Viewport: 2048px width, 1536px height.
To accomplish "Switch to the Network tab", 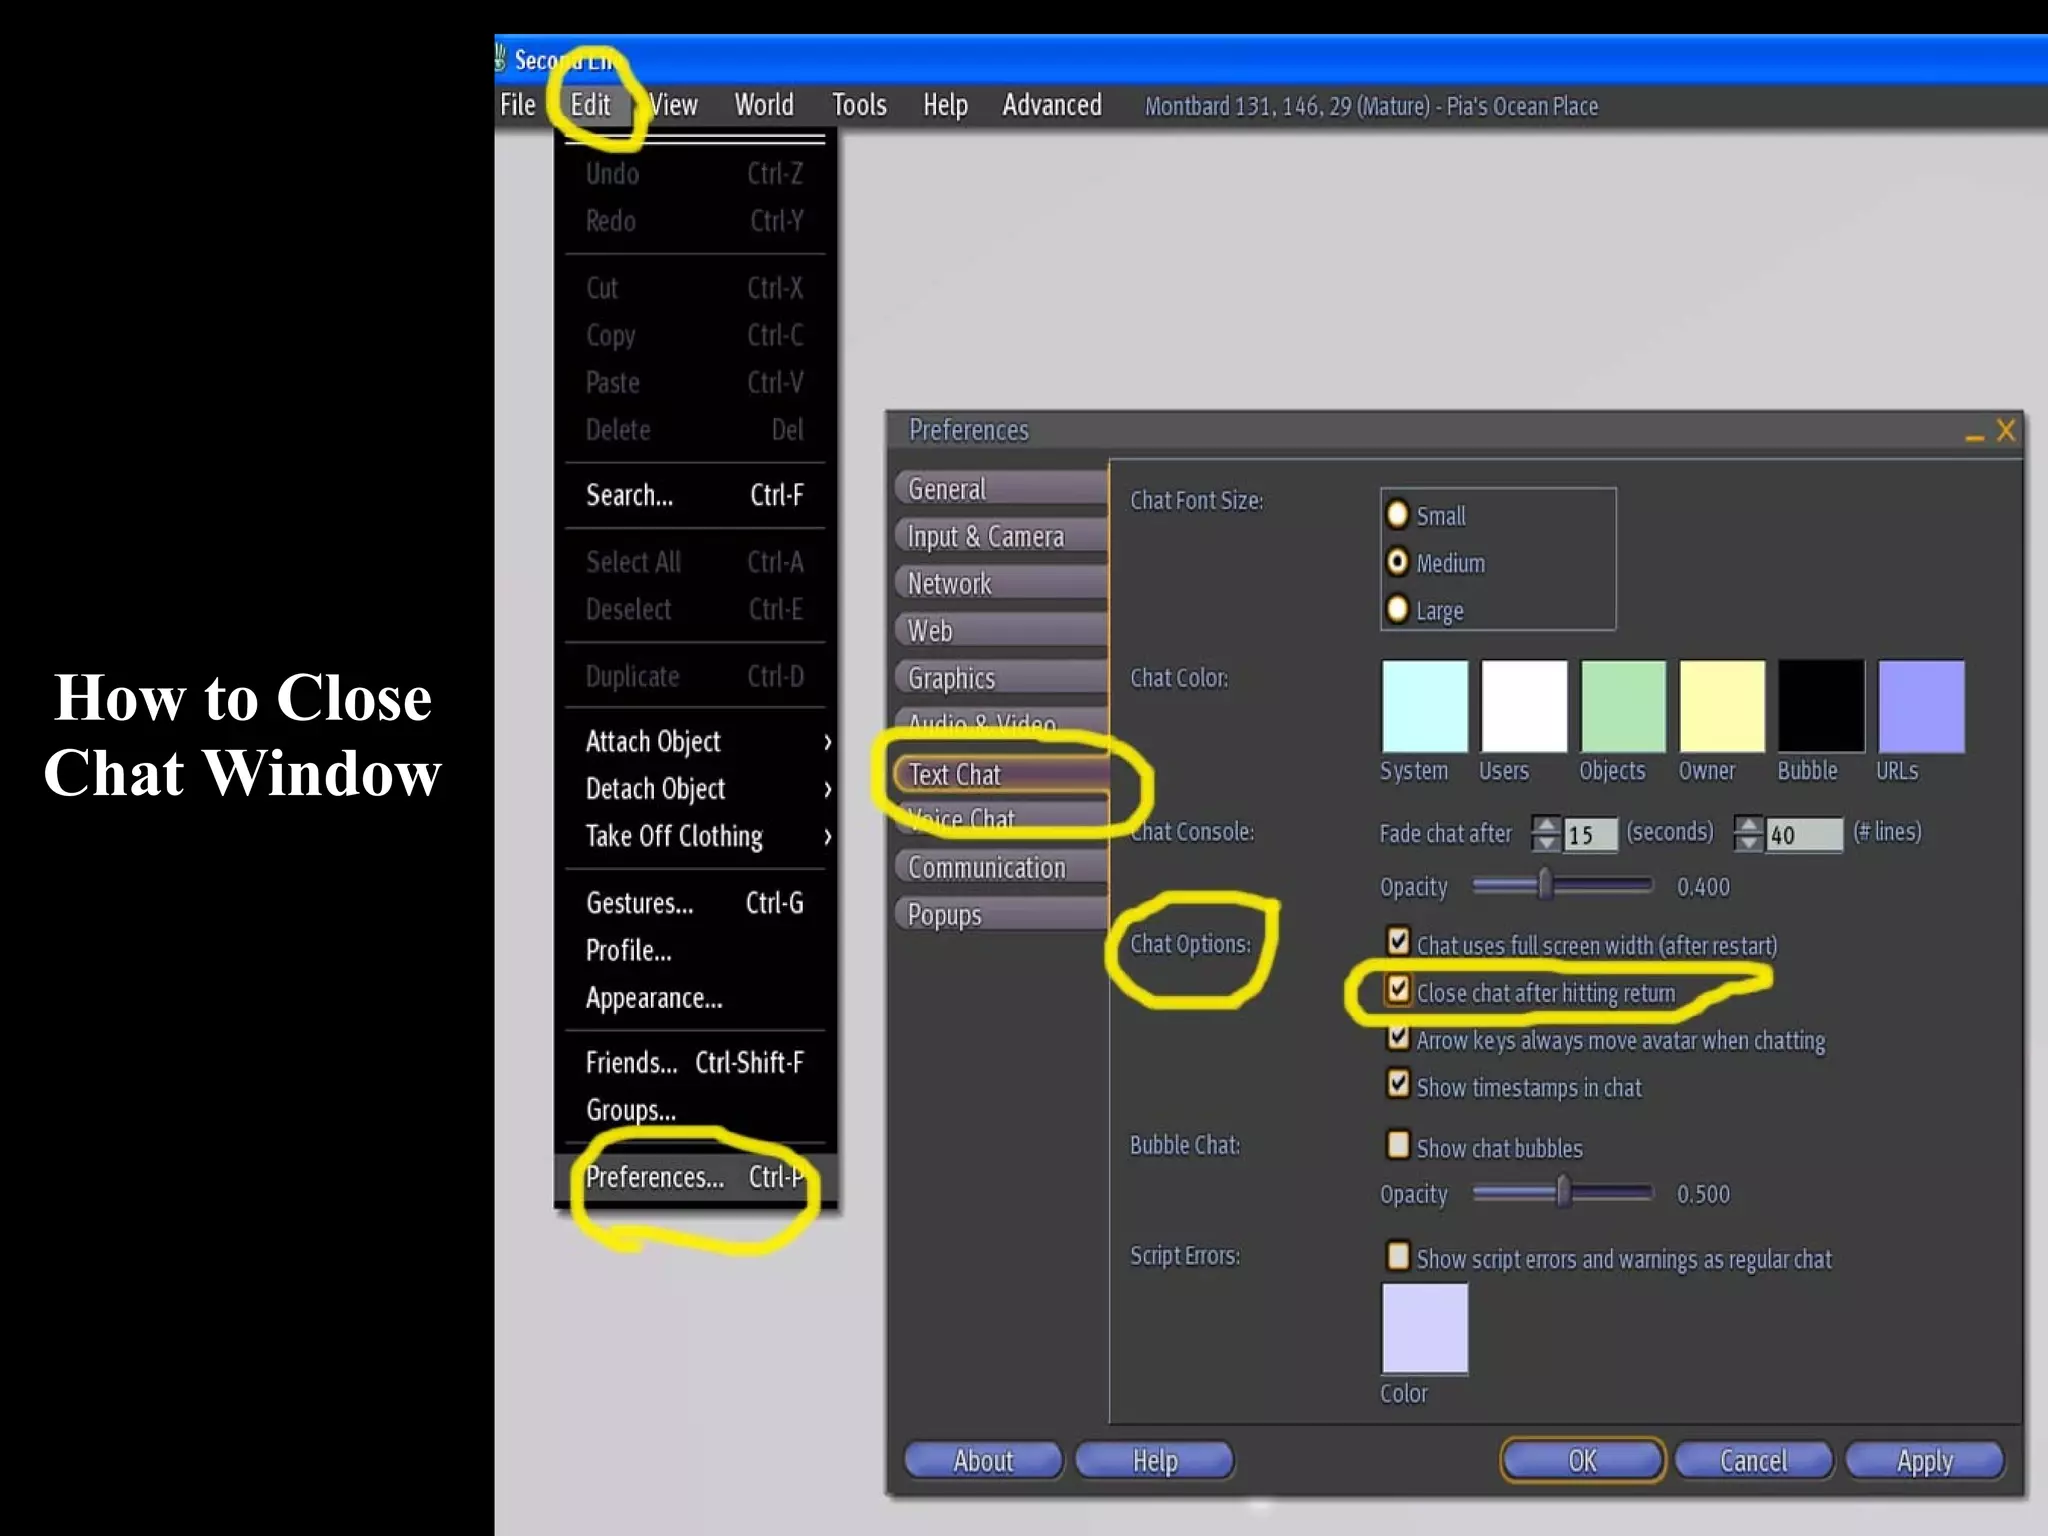I will 1002,583.
